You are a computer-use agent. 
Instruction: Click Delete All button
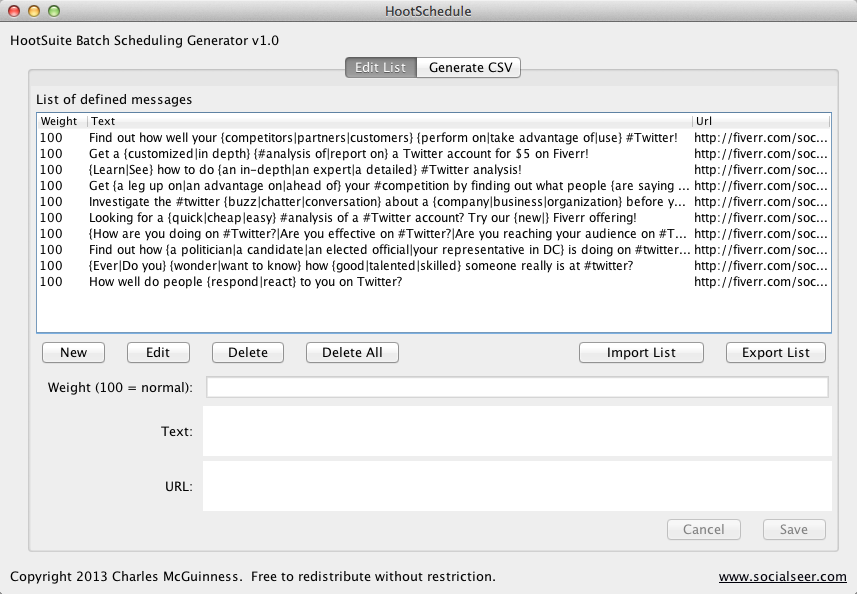[352, 352]
